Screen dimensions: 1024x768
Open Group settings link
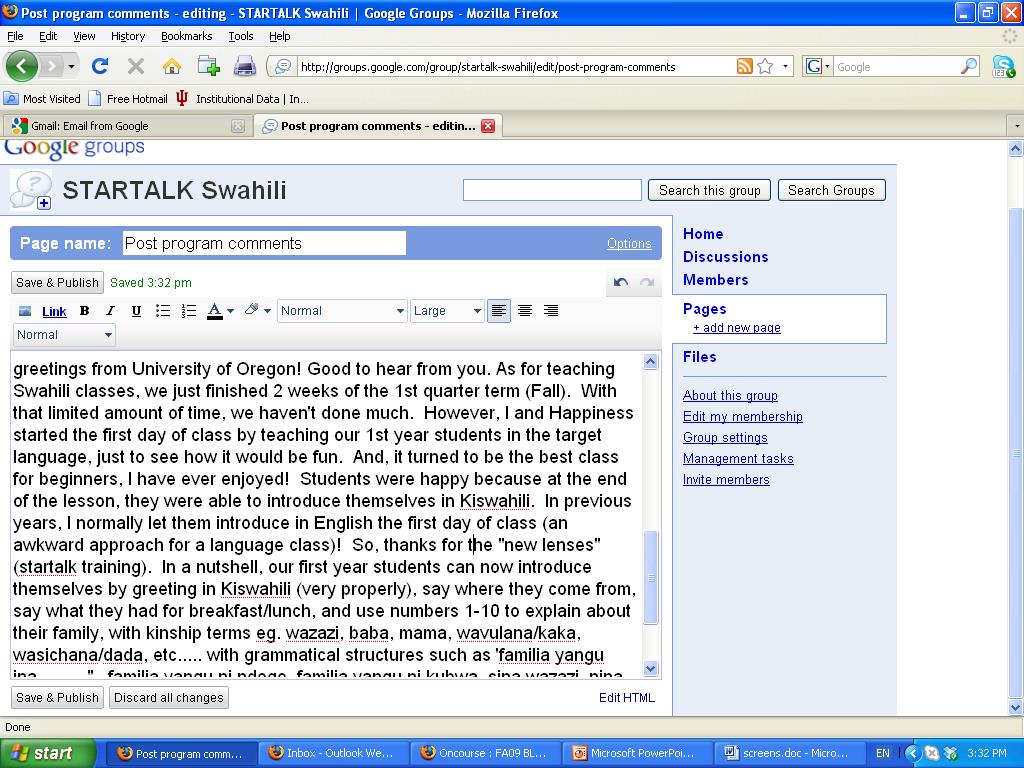725,438
